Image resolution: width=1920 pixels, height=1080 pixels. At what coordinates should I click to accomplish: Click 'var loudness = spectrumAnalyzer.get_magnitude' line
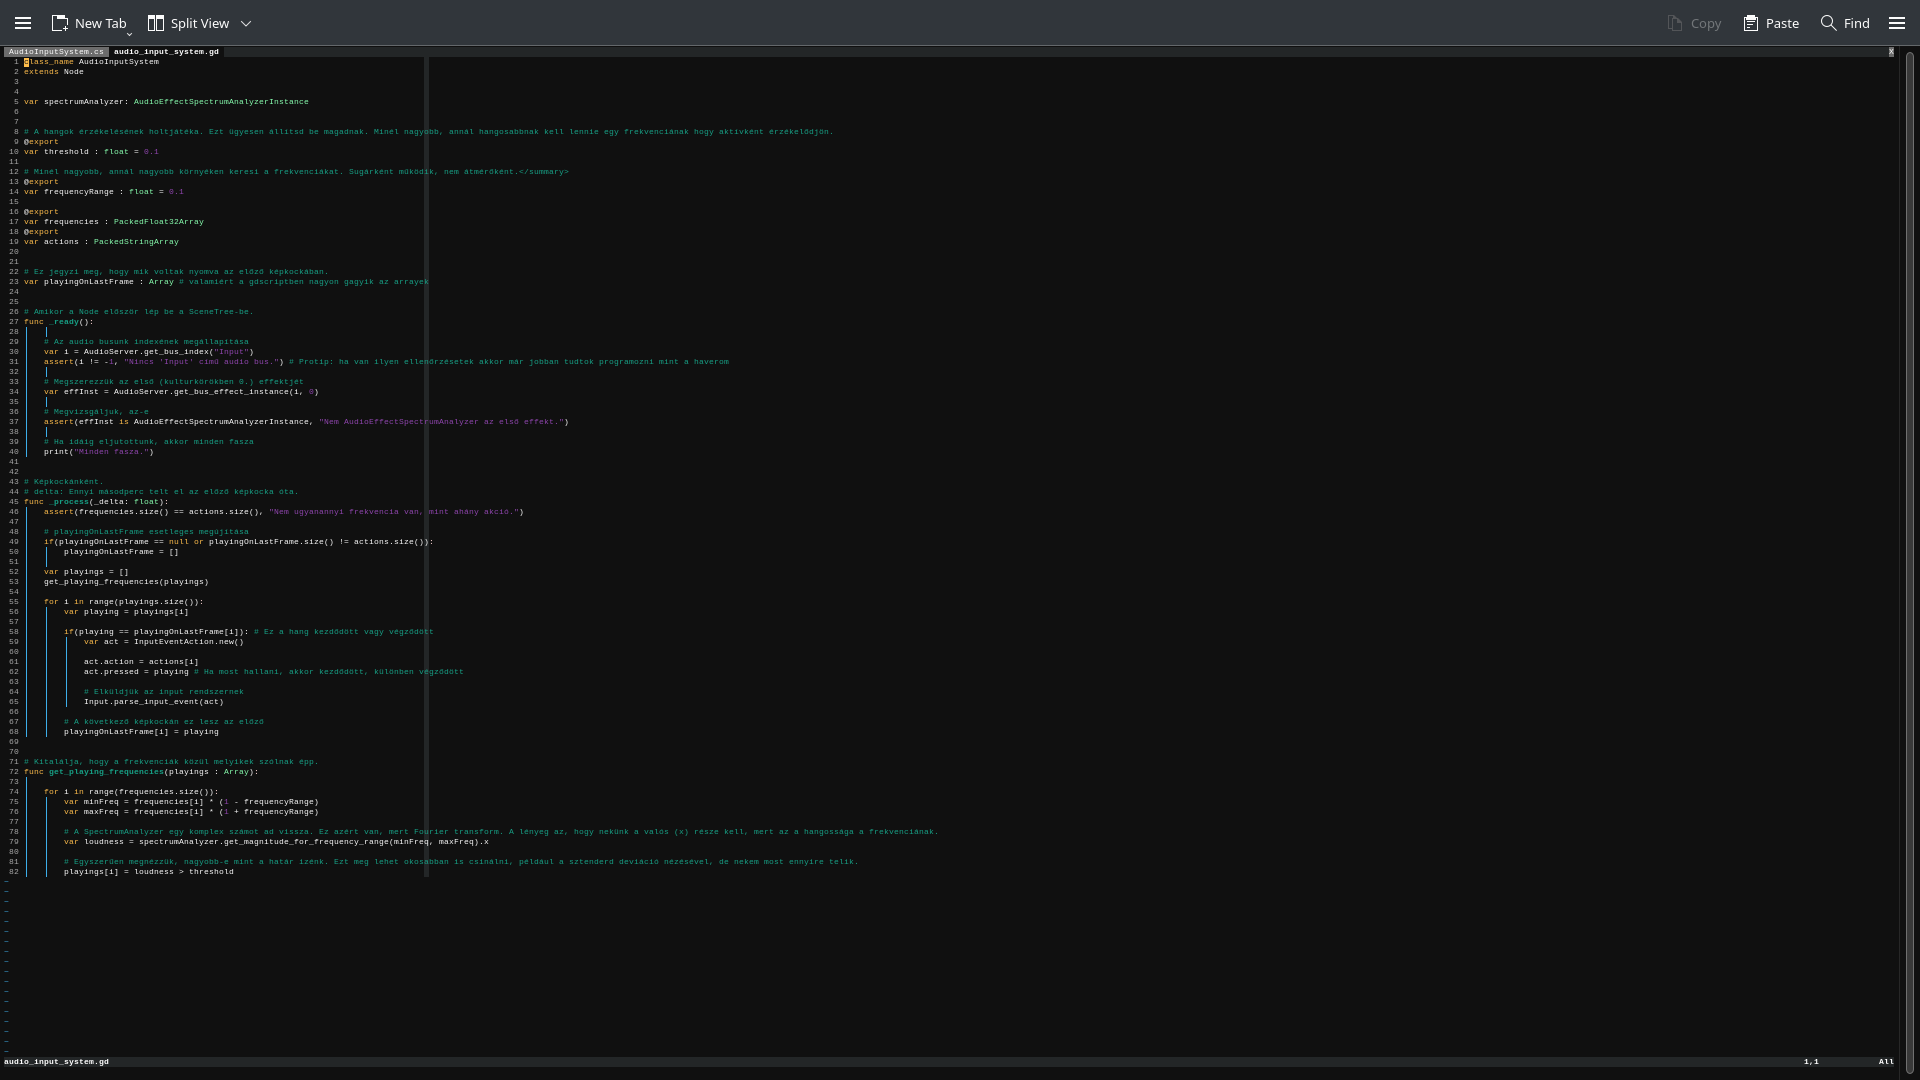click(276, 841)
